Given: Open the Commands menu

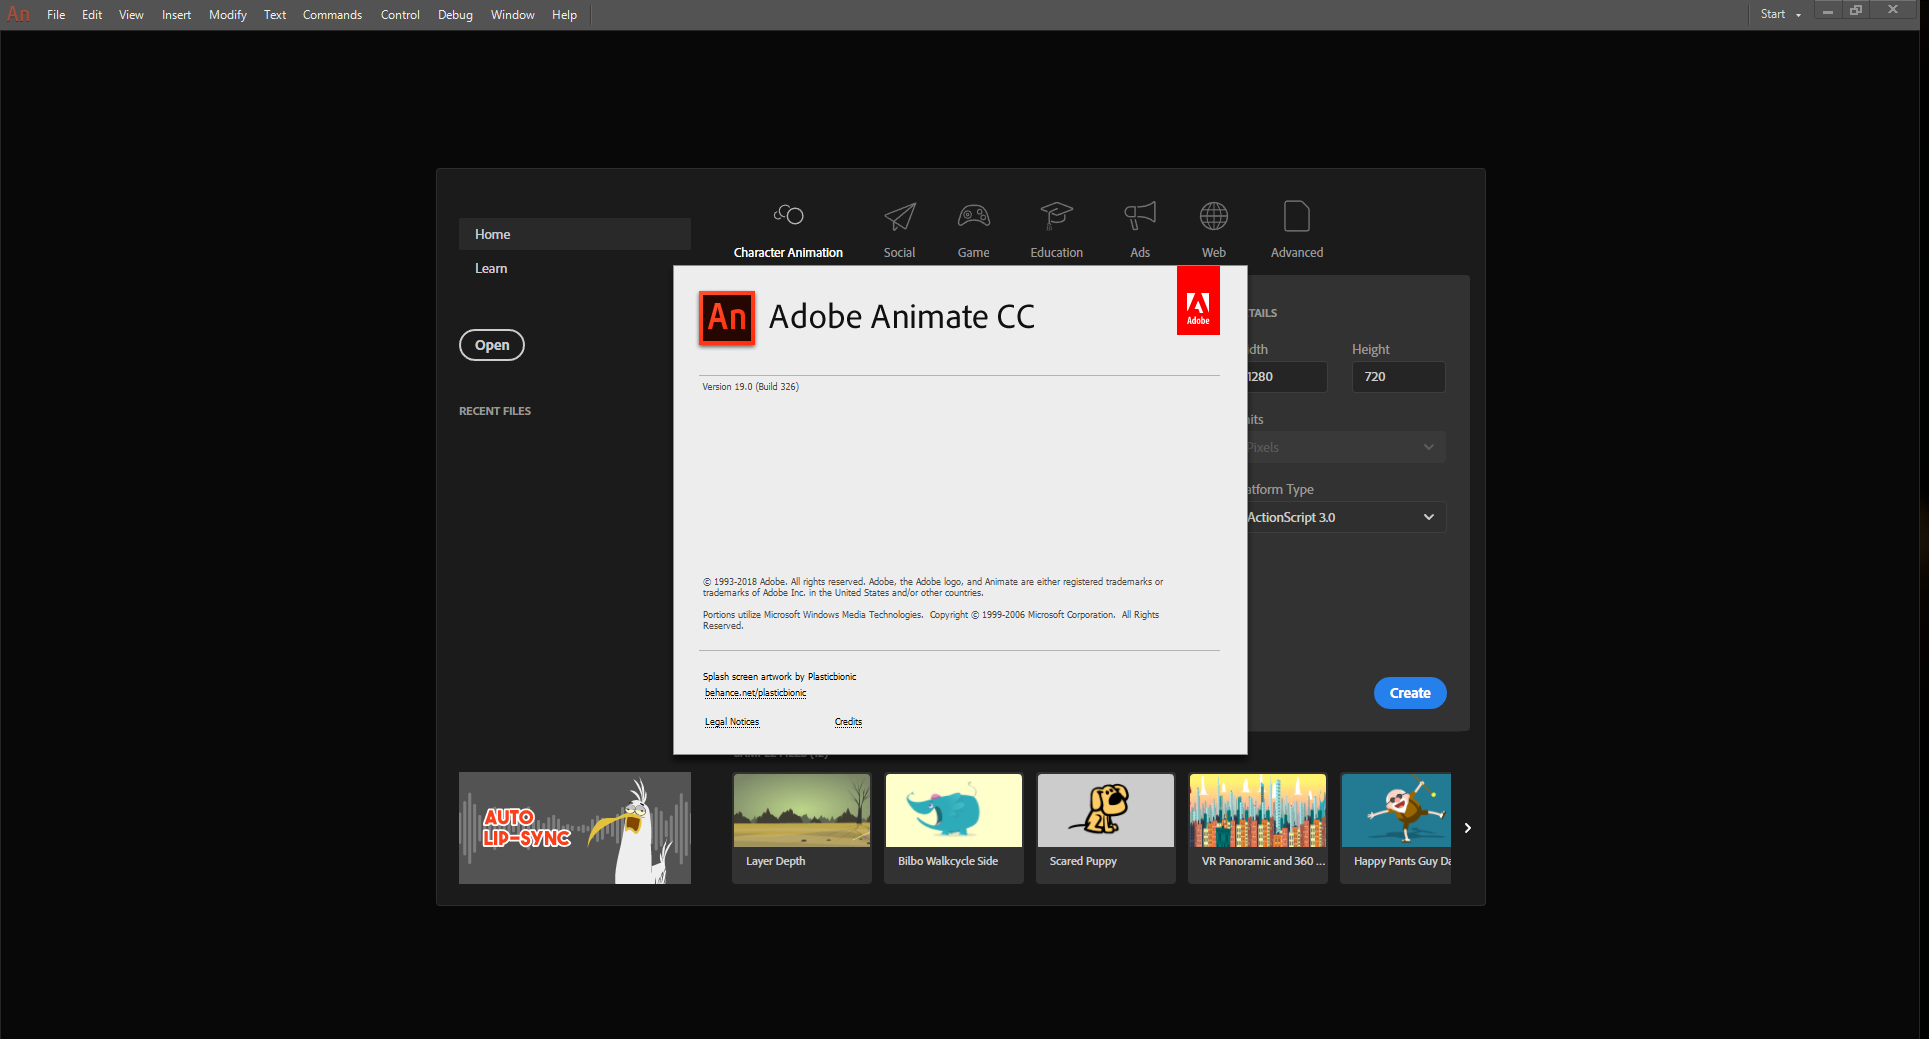Looking at the screenshot, I should click(332, 14).
